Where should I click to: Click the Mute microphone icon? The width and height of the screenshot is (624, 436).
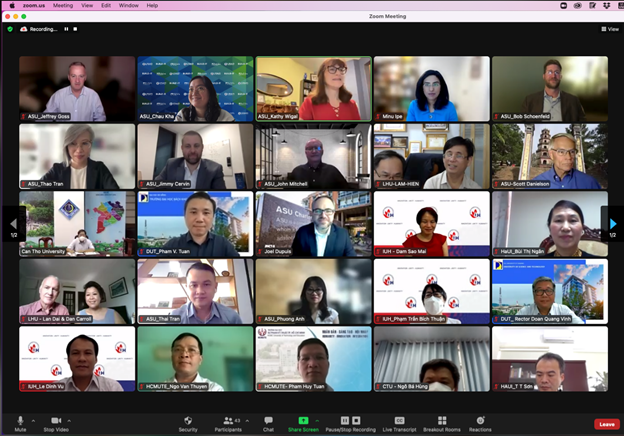[x=20, y=420]
